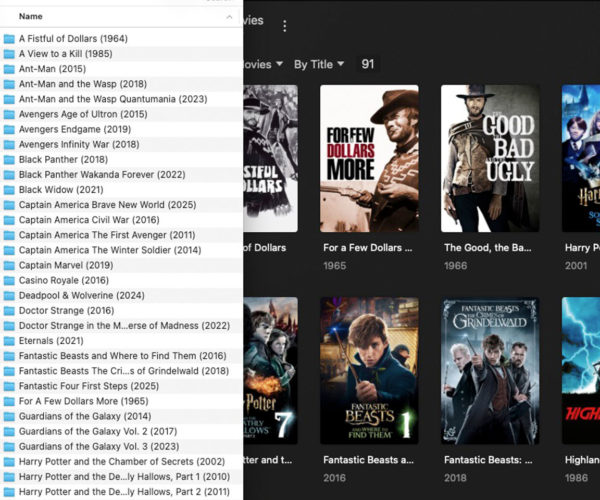
Task: Click folder icon beside Doctor Strange (2016)
Action: point(9,311)
